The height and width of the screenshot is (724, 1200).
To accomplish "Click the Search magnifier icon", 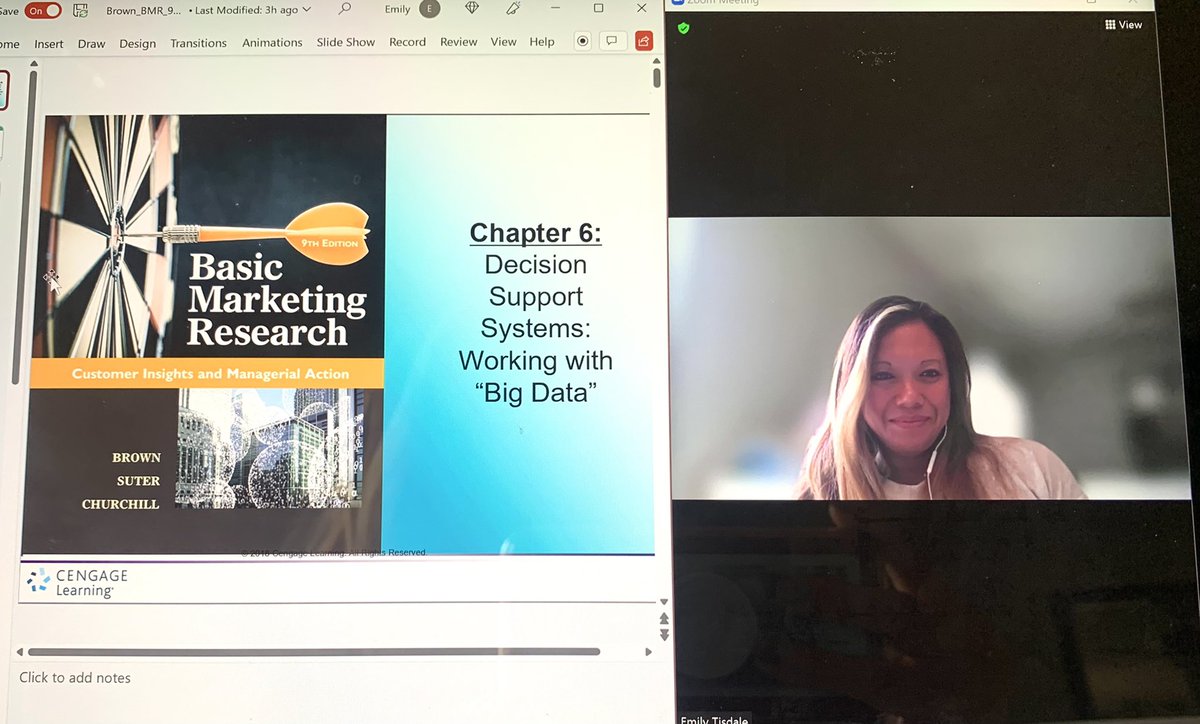I will pos(345,9).
